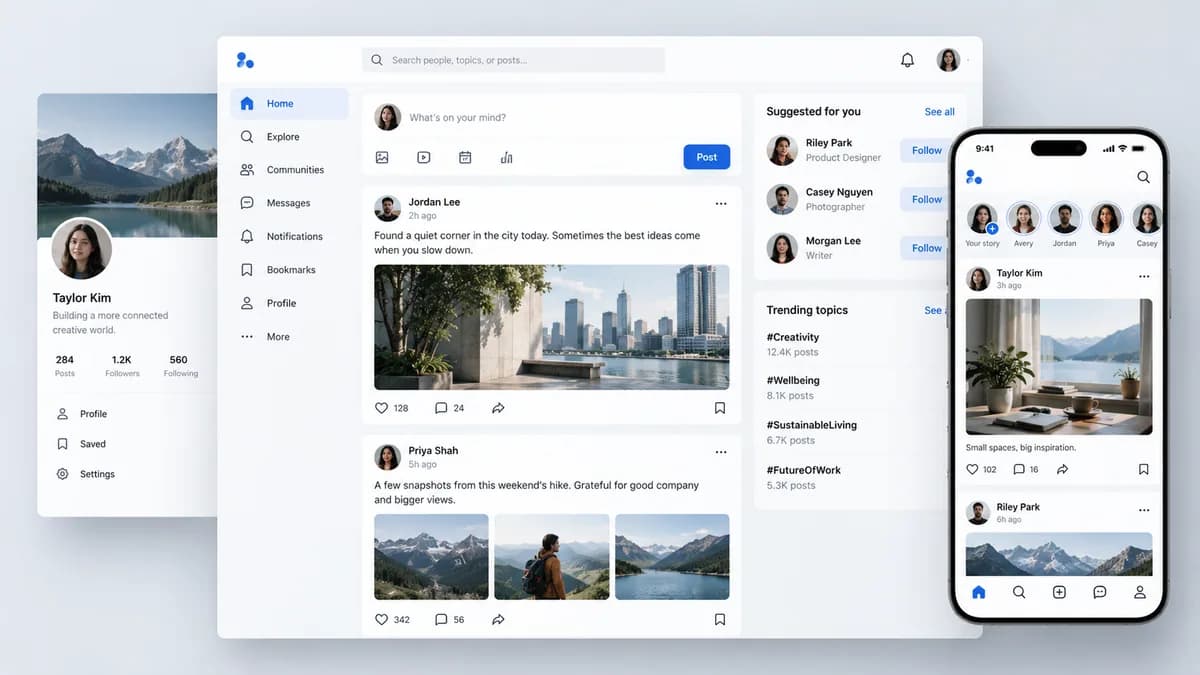
Task: Click the video attachment icon in the composer
Action: tap(423, 157)
